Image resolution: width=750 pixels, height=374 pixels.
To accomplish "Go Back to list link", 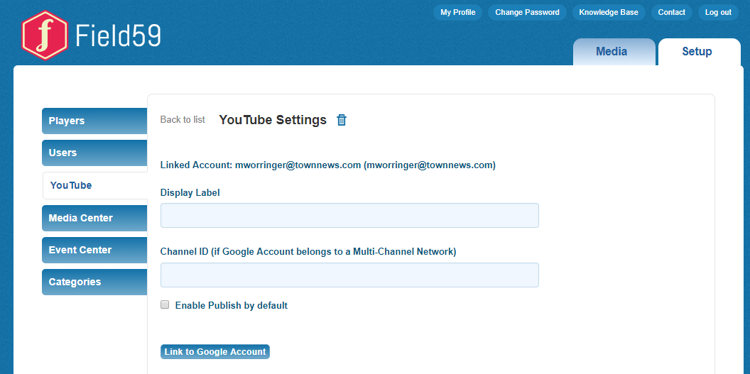I will pyautogui.click(x=183, y=120).
